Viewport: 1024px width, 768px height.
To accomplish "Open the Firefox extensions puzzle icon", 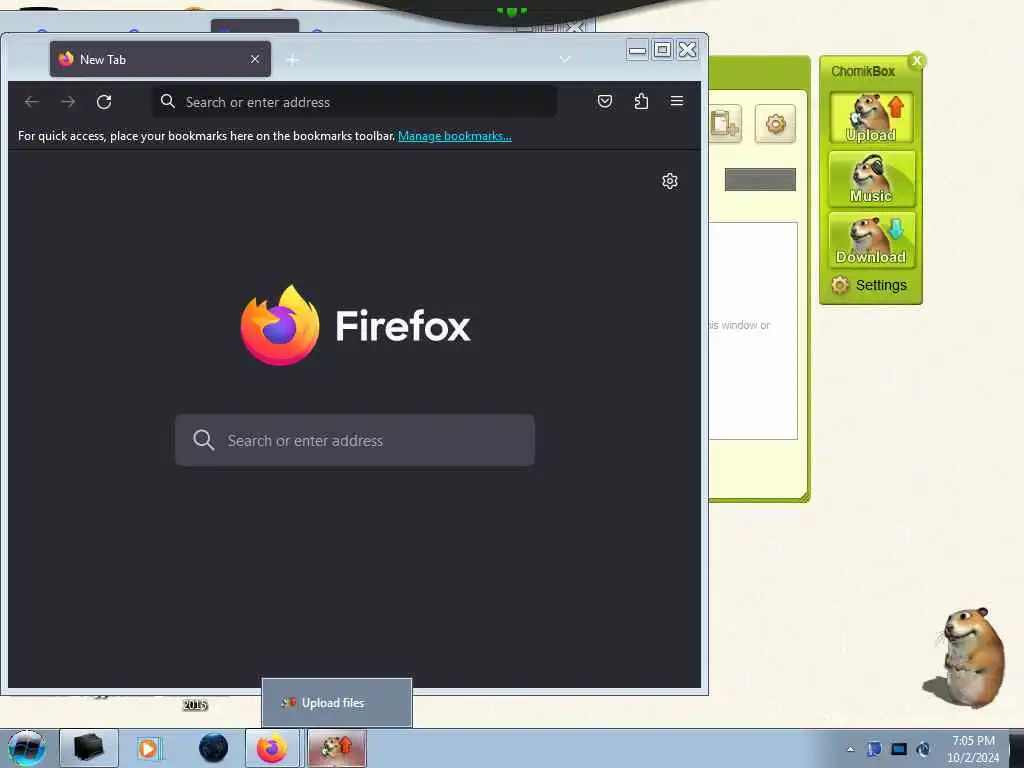I will click(641, 101).
